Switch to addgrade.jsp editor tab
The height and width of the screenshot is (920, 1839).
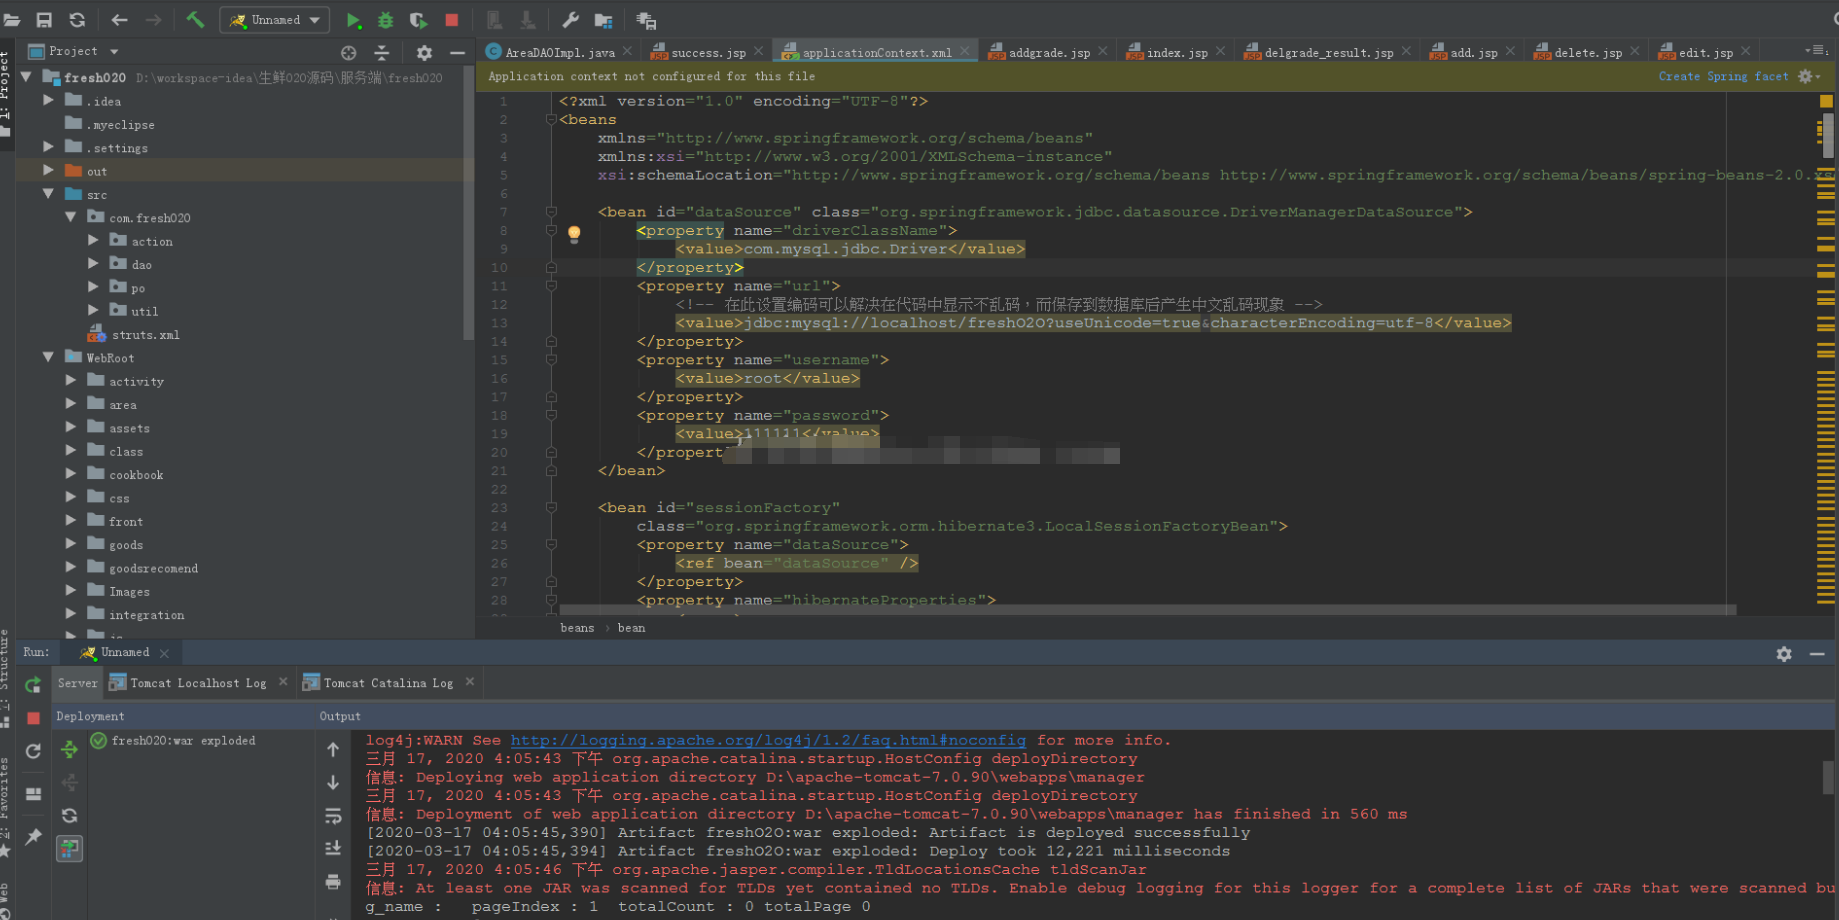point(1048,52)
